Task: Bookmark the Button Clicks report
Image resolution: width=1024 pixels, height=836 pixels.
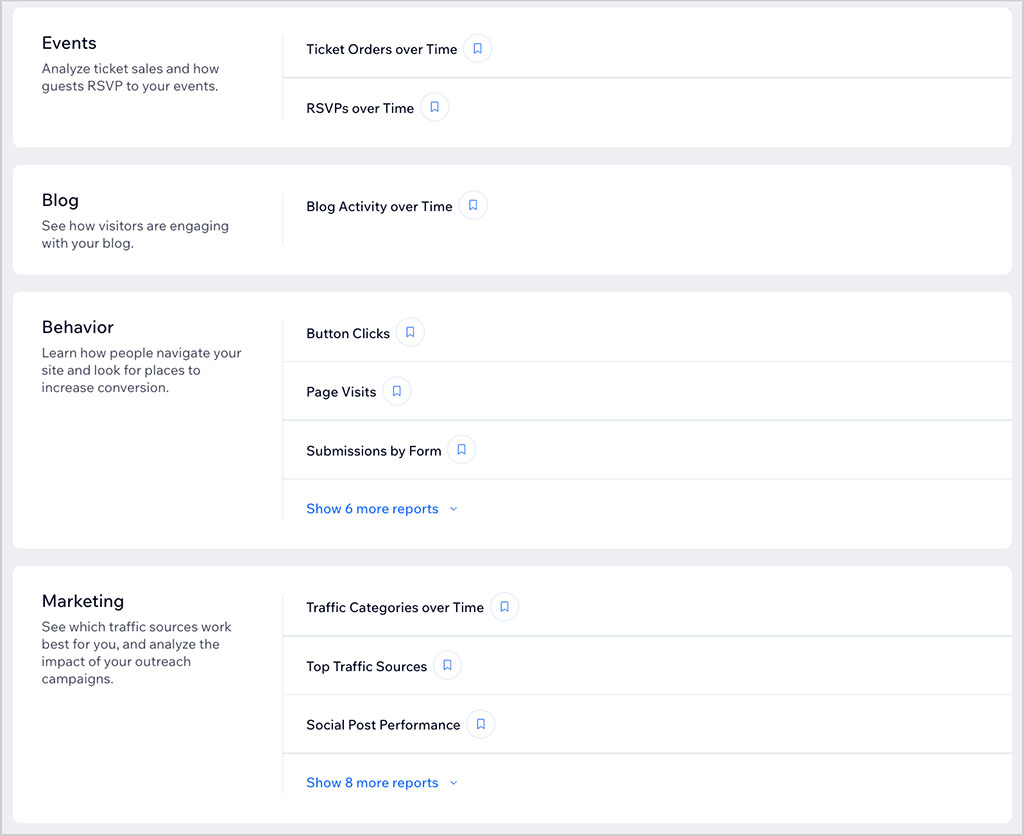Action: point(410,332)
